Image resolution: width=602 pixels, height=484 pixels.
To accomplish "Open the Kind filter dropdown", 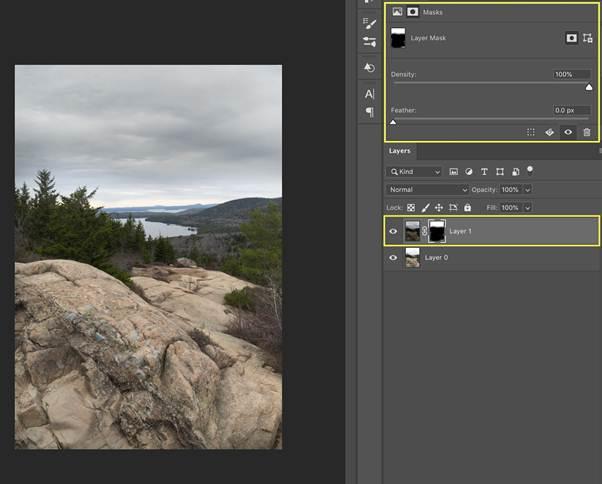I will coord(416,172).
